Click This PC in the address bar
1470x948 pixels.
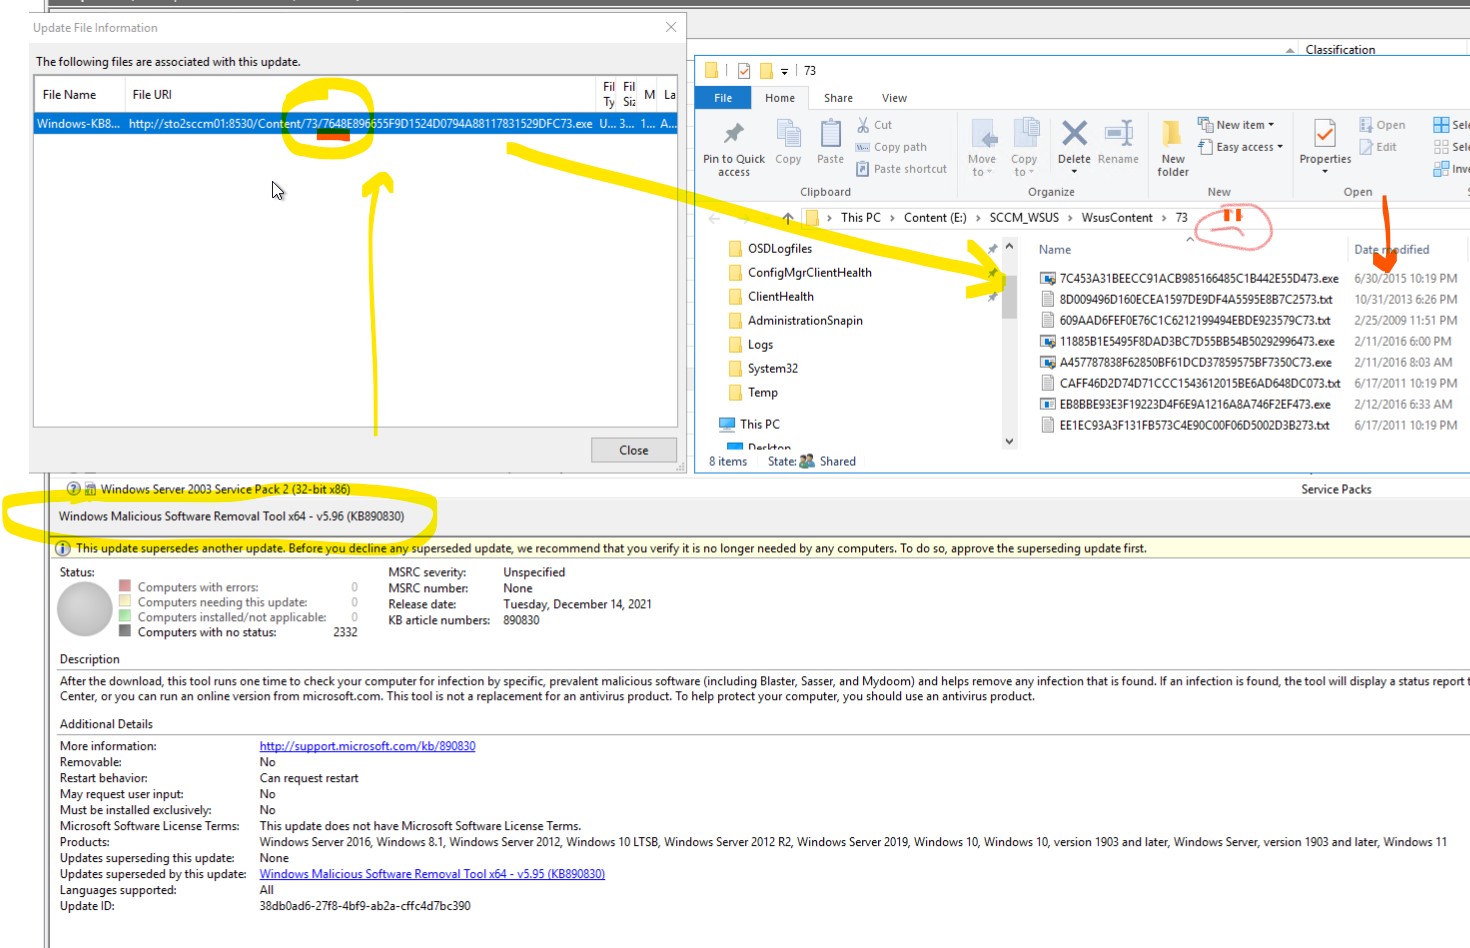click(x=860, y=218)
